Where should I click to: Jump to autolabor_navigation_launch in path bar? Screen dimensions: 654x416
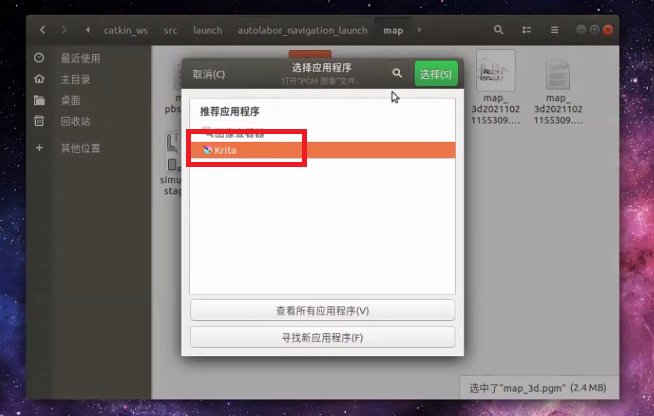point(303,30)
